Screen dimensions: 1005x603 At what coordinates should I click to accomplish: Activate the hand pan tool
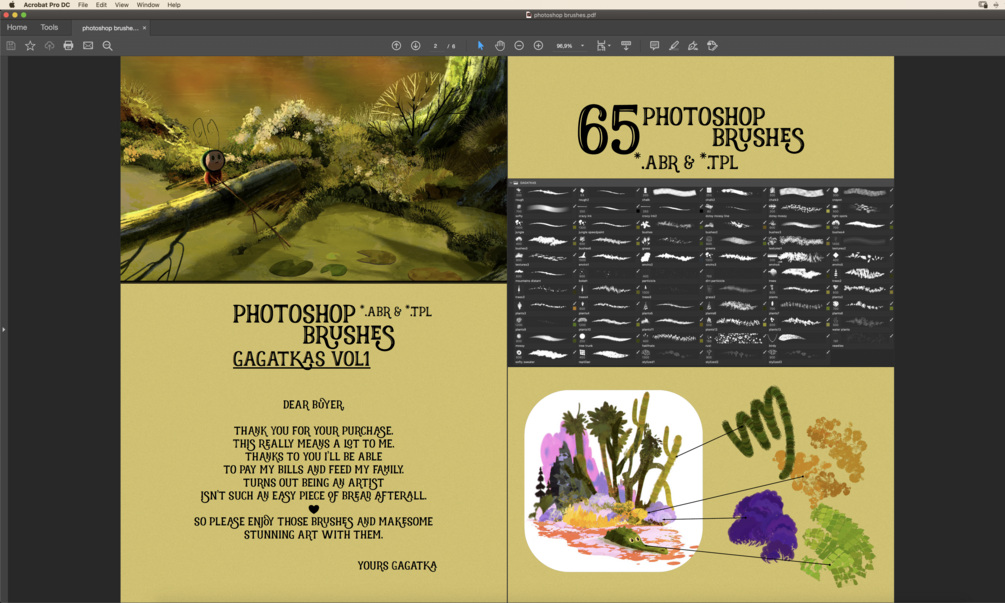(x=500, y=45)
